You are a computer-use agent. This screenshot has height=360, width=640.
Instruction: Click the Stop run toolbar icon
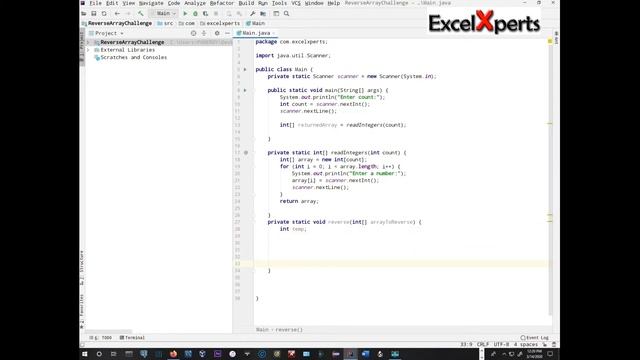click(x=216, y=13)
